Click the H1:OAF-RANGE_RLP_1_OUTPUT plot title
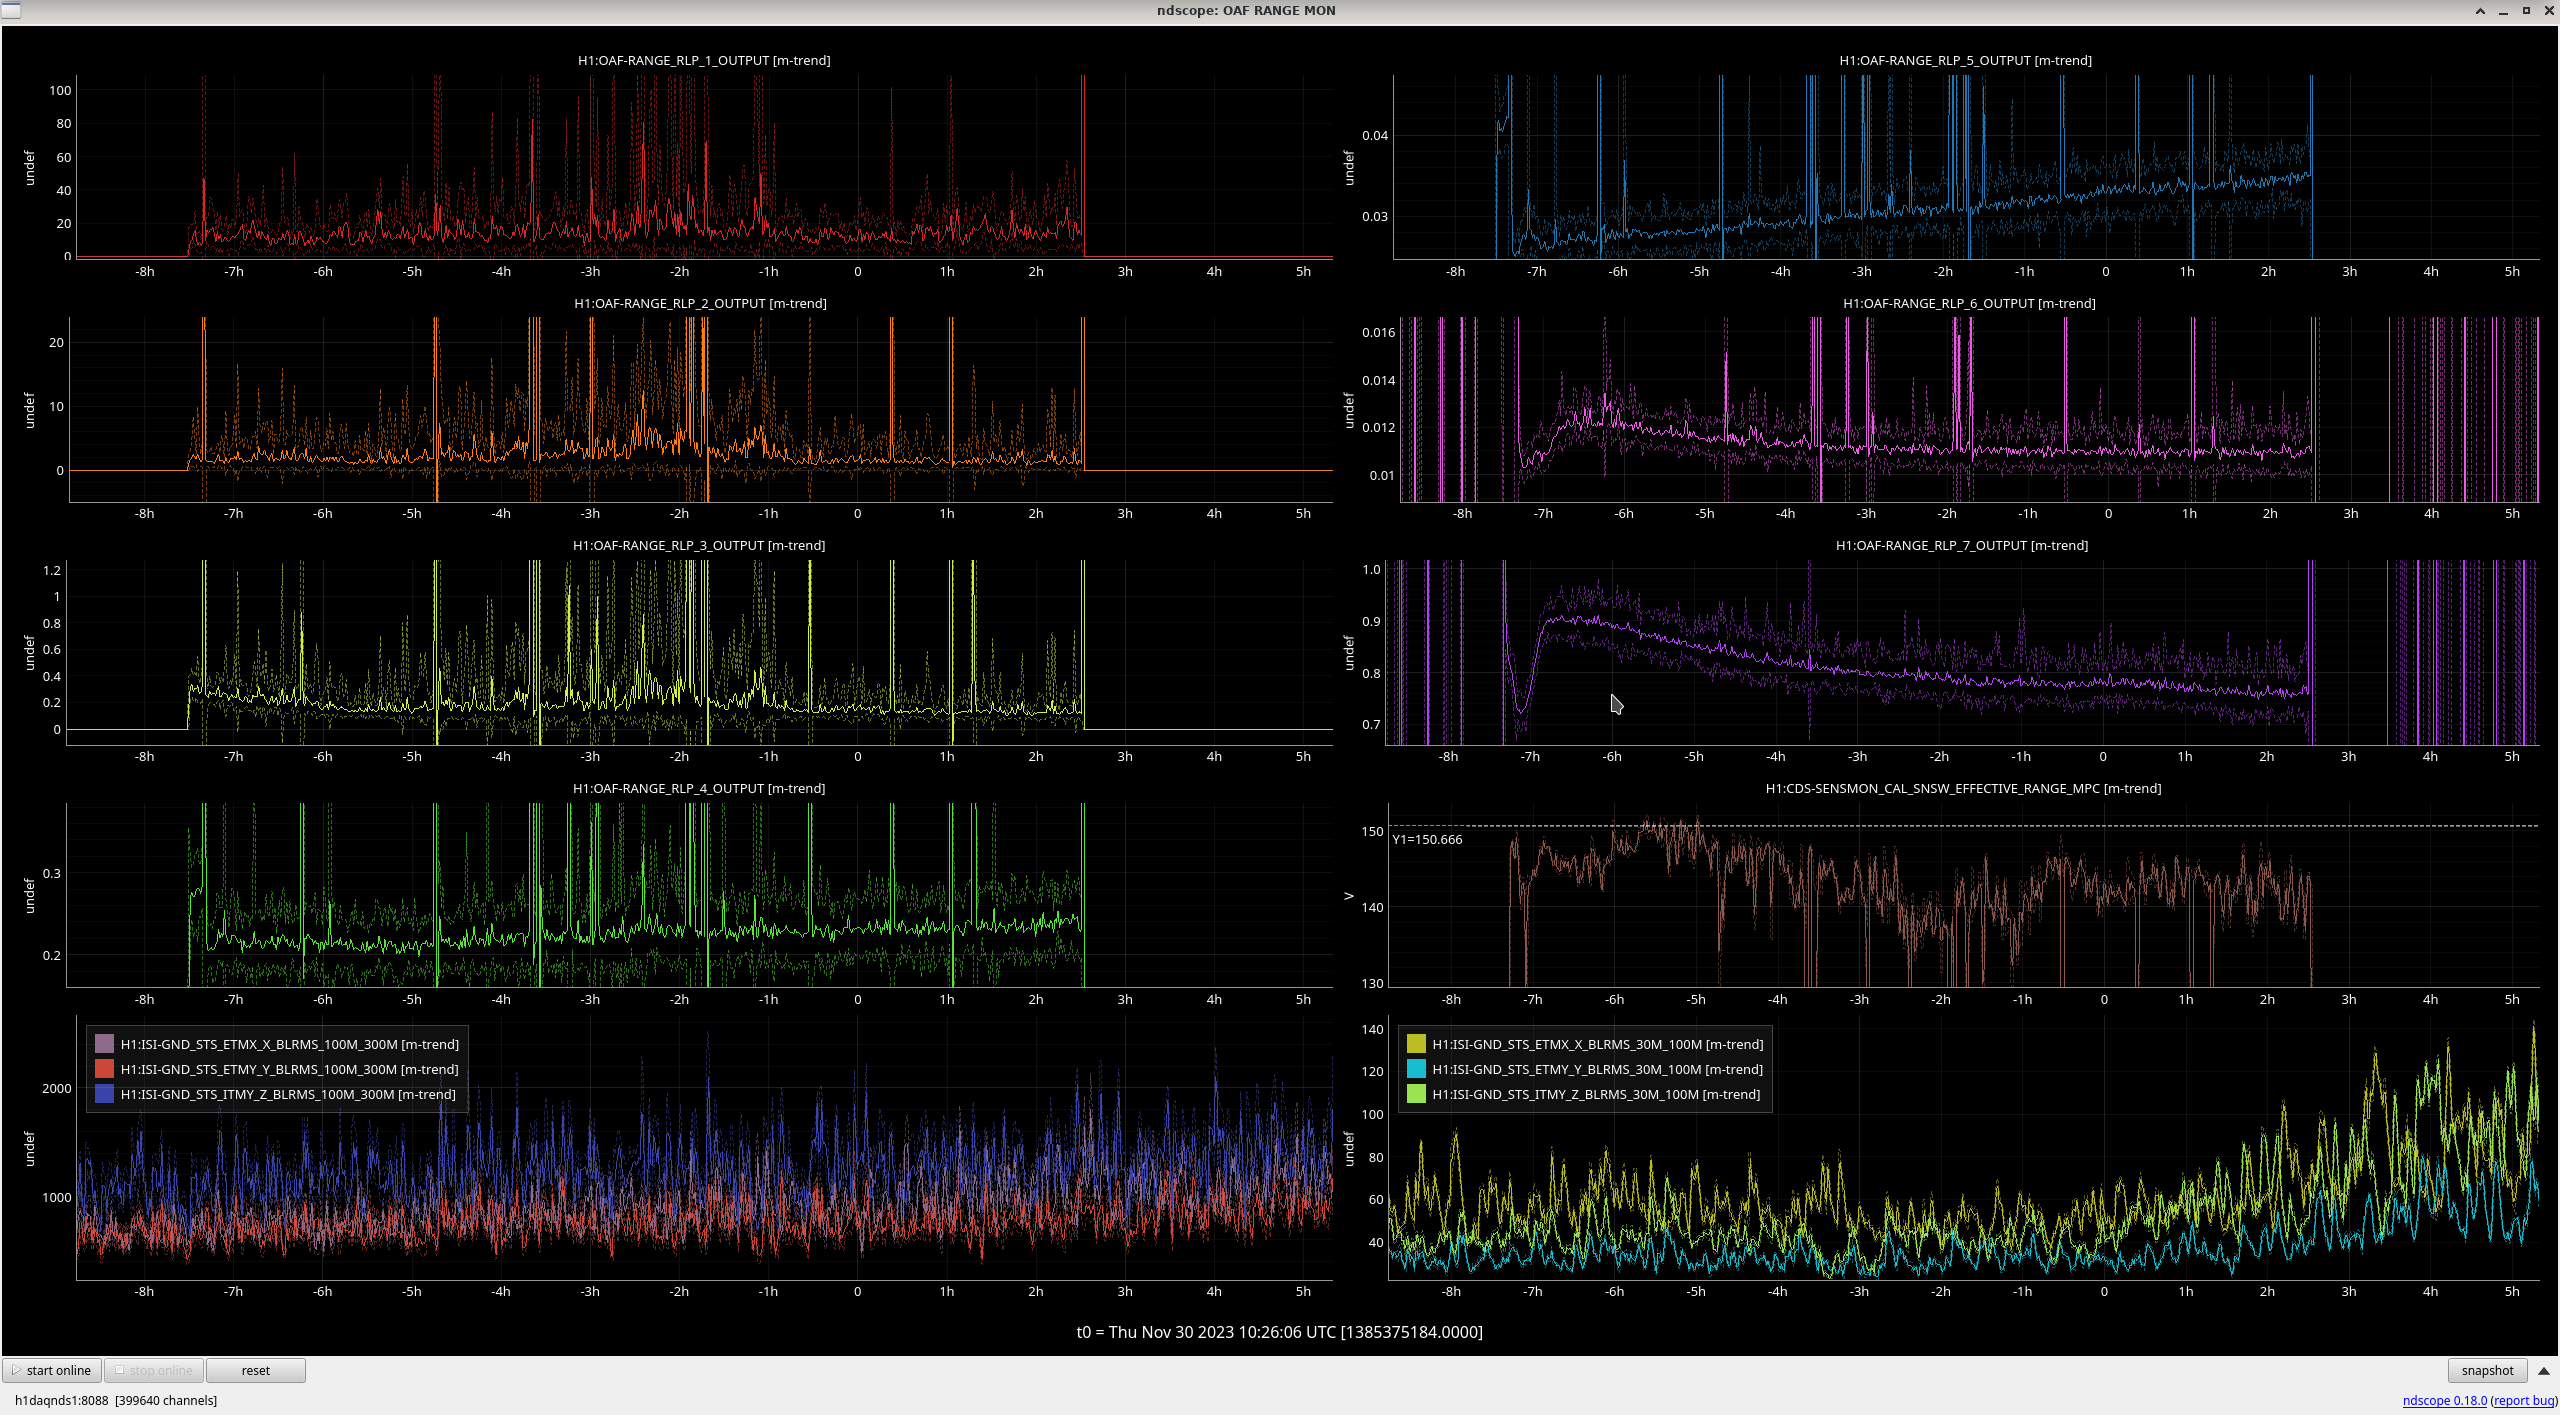Image resolution: width=2560 pixels, height=1415 pixels. tap(704, 60)
